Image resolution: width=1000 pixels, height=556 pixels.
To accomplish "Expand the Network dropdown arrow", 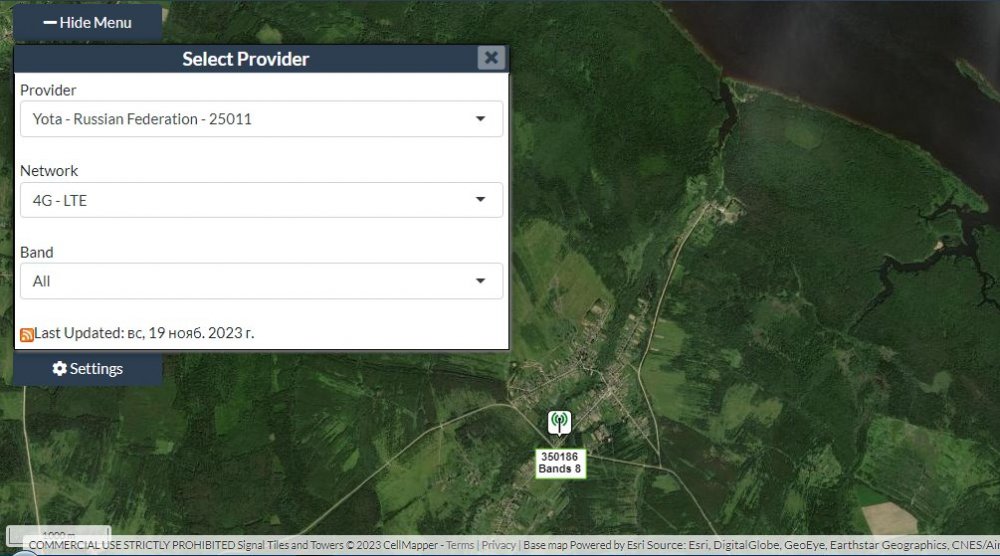I will [x=480, y=200].
